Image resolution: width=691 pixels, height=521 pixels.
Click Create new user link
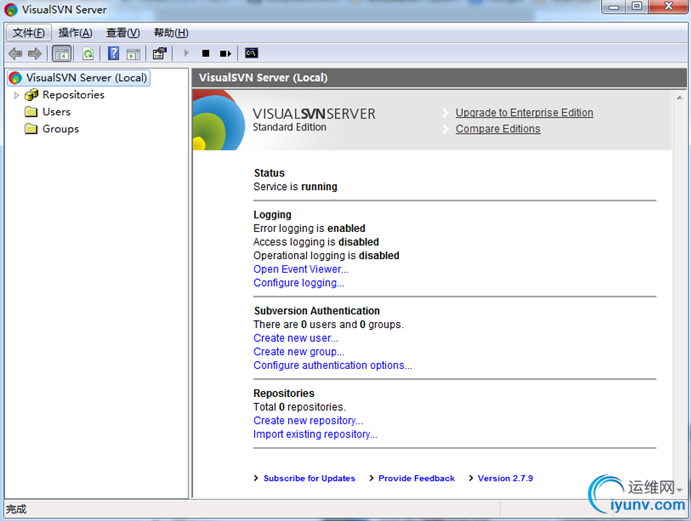[x=296, y=338]
